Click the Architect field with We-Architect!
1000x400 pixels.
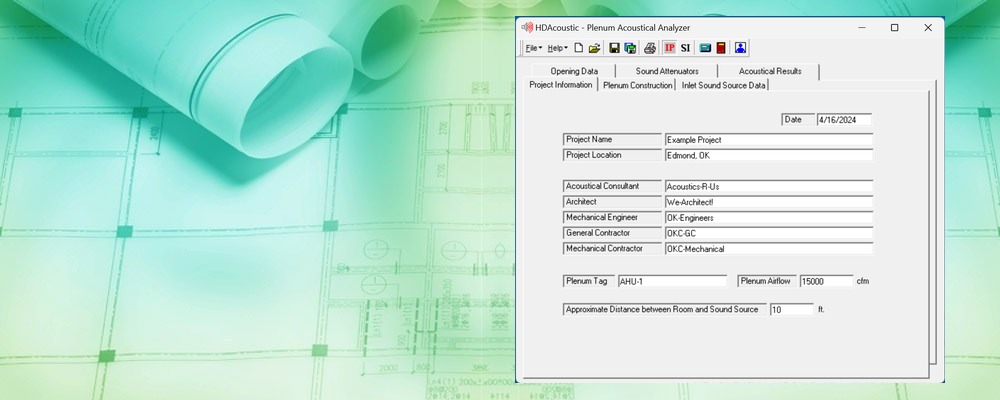[768, 202]
